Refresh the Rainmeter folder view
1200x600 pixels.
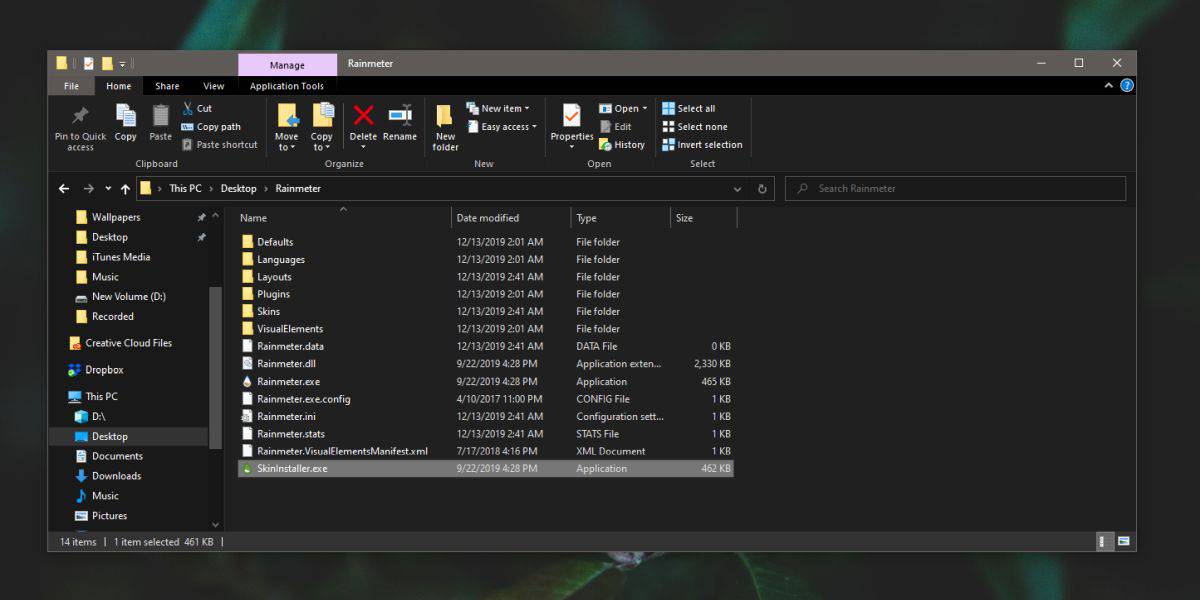coord(762,188)
